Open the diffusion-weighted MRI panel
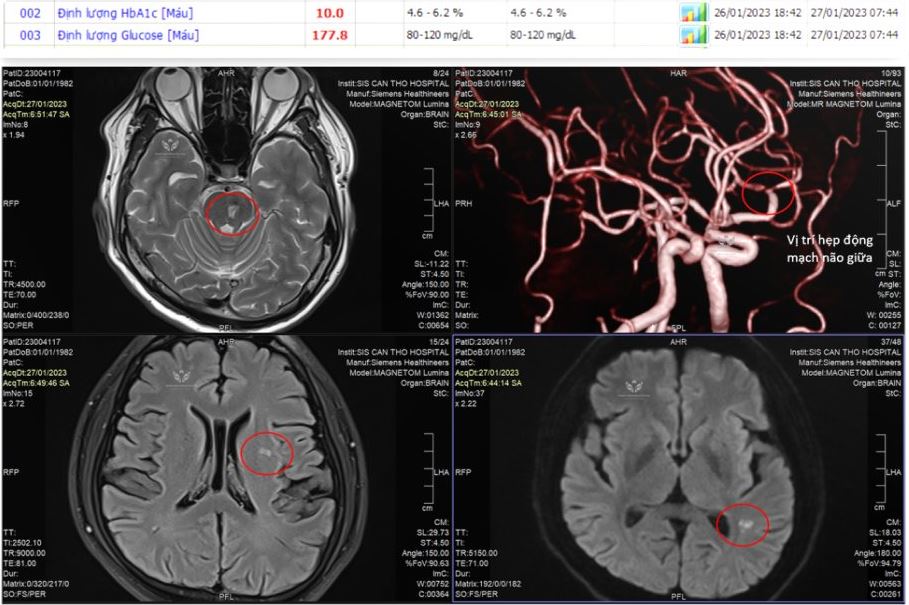 click(x=680, y=470)
